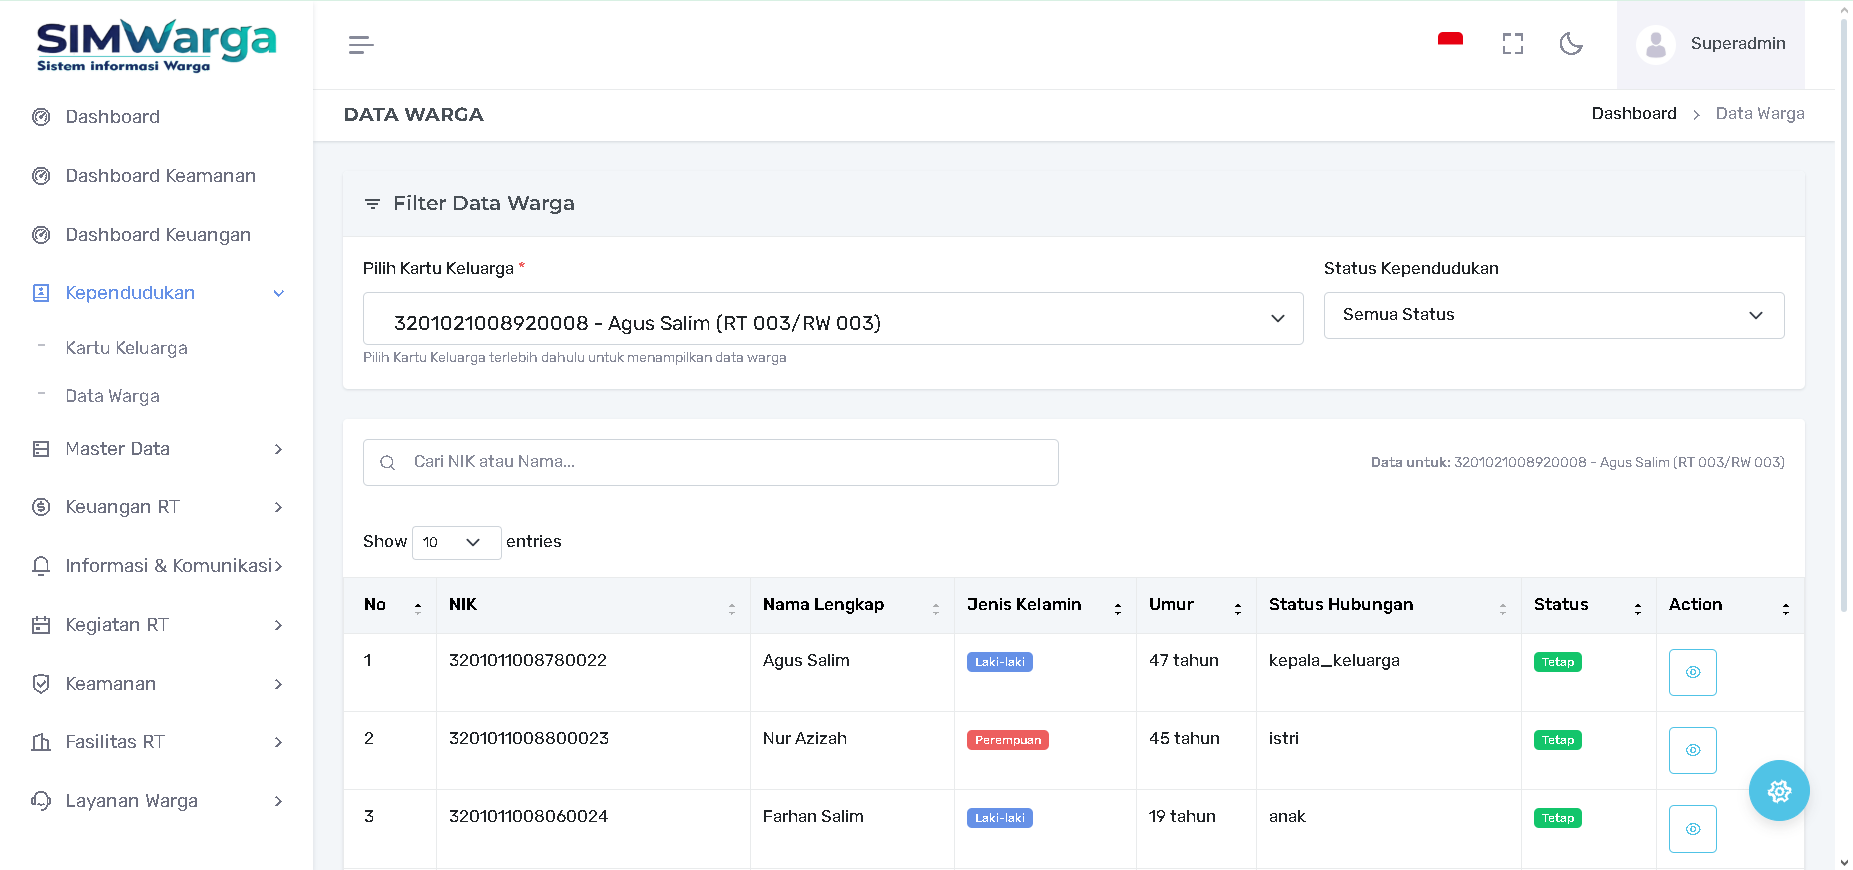1853x870 pixels.
Task: Open Dashboard Keuangan in sidebar
Action: [x=158, y=235]
